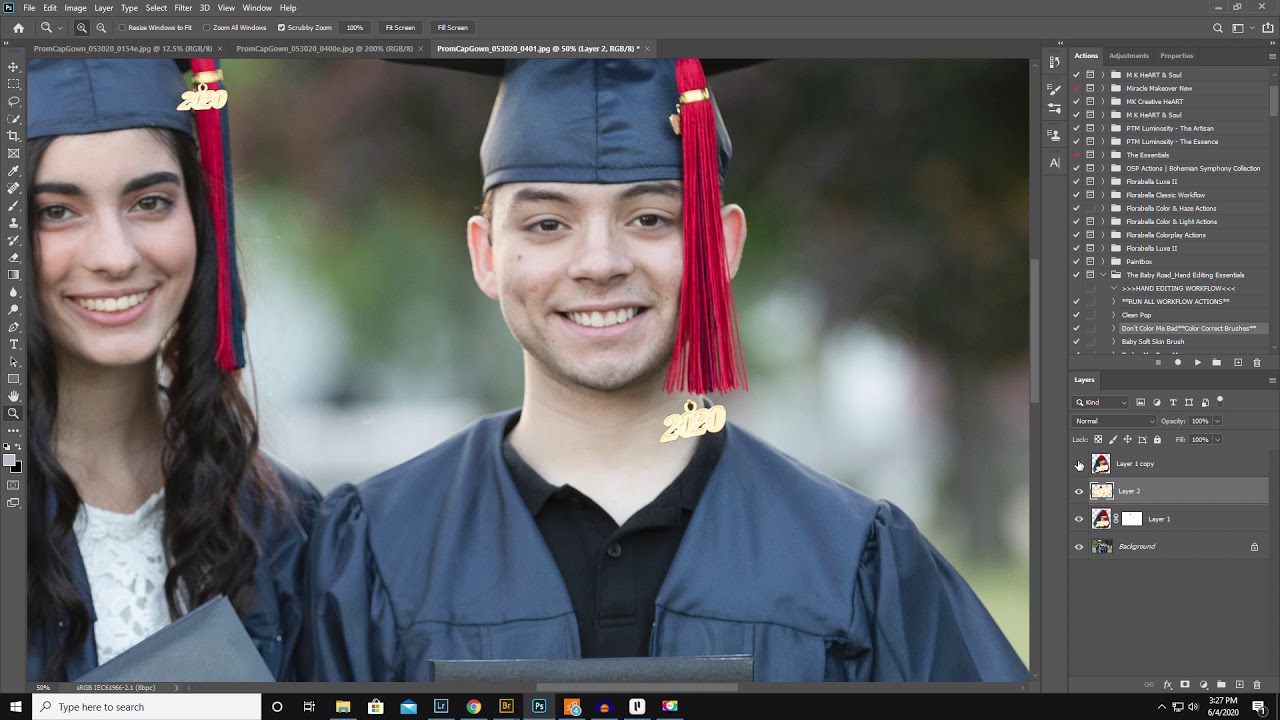Select the Eyedropper tool

click(13, 171)
